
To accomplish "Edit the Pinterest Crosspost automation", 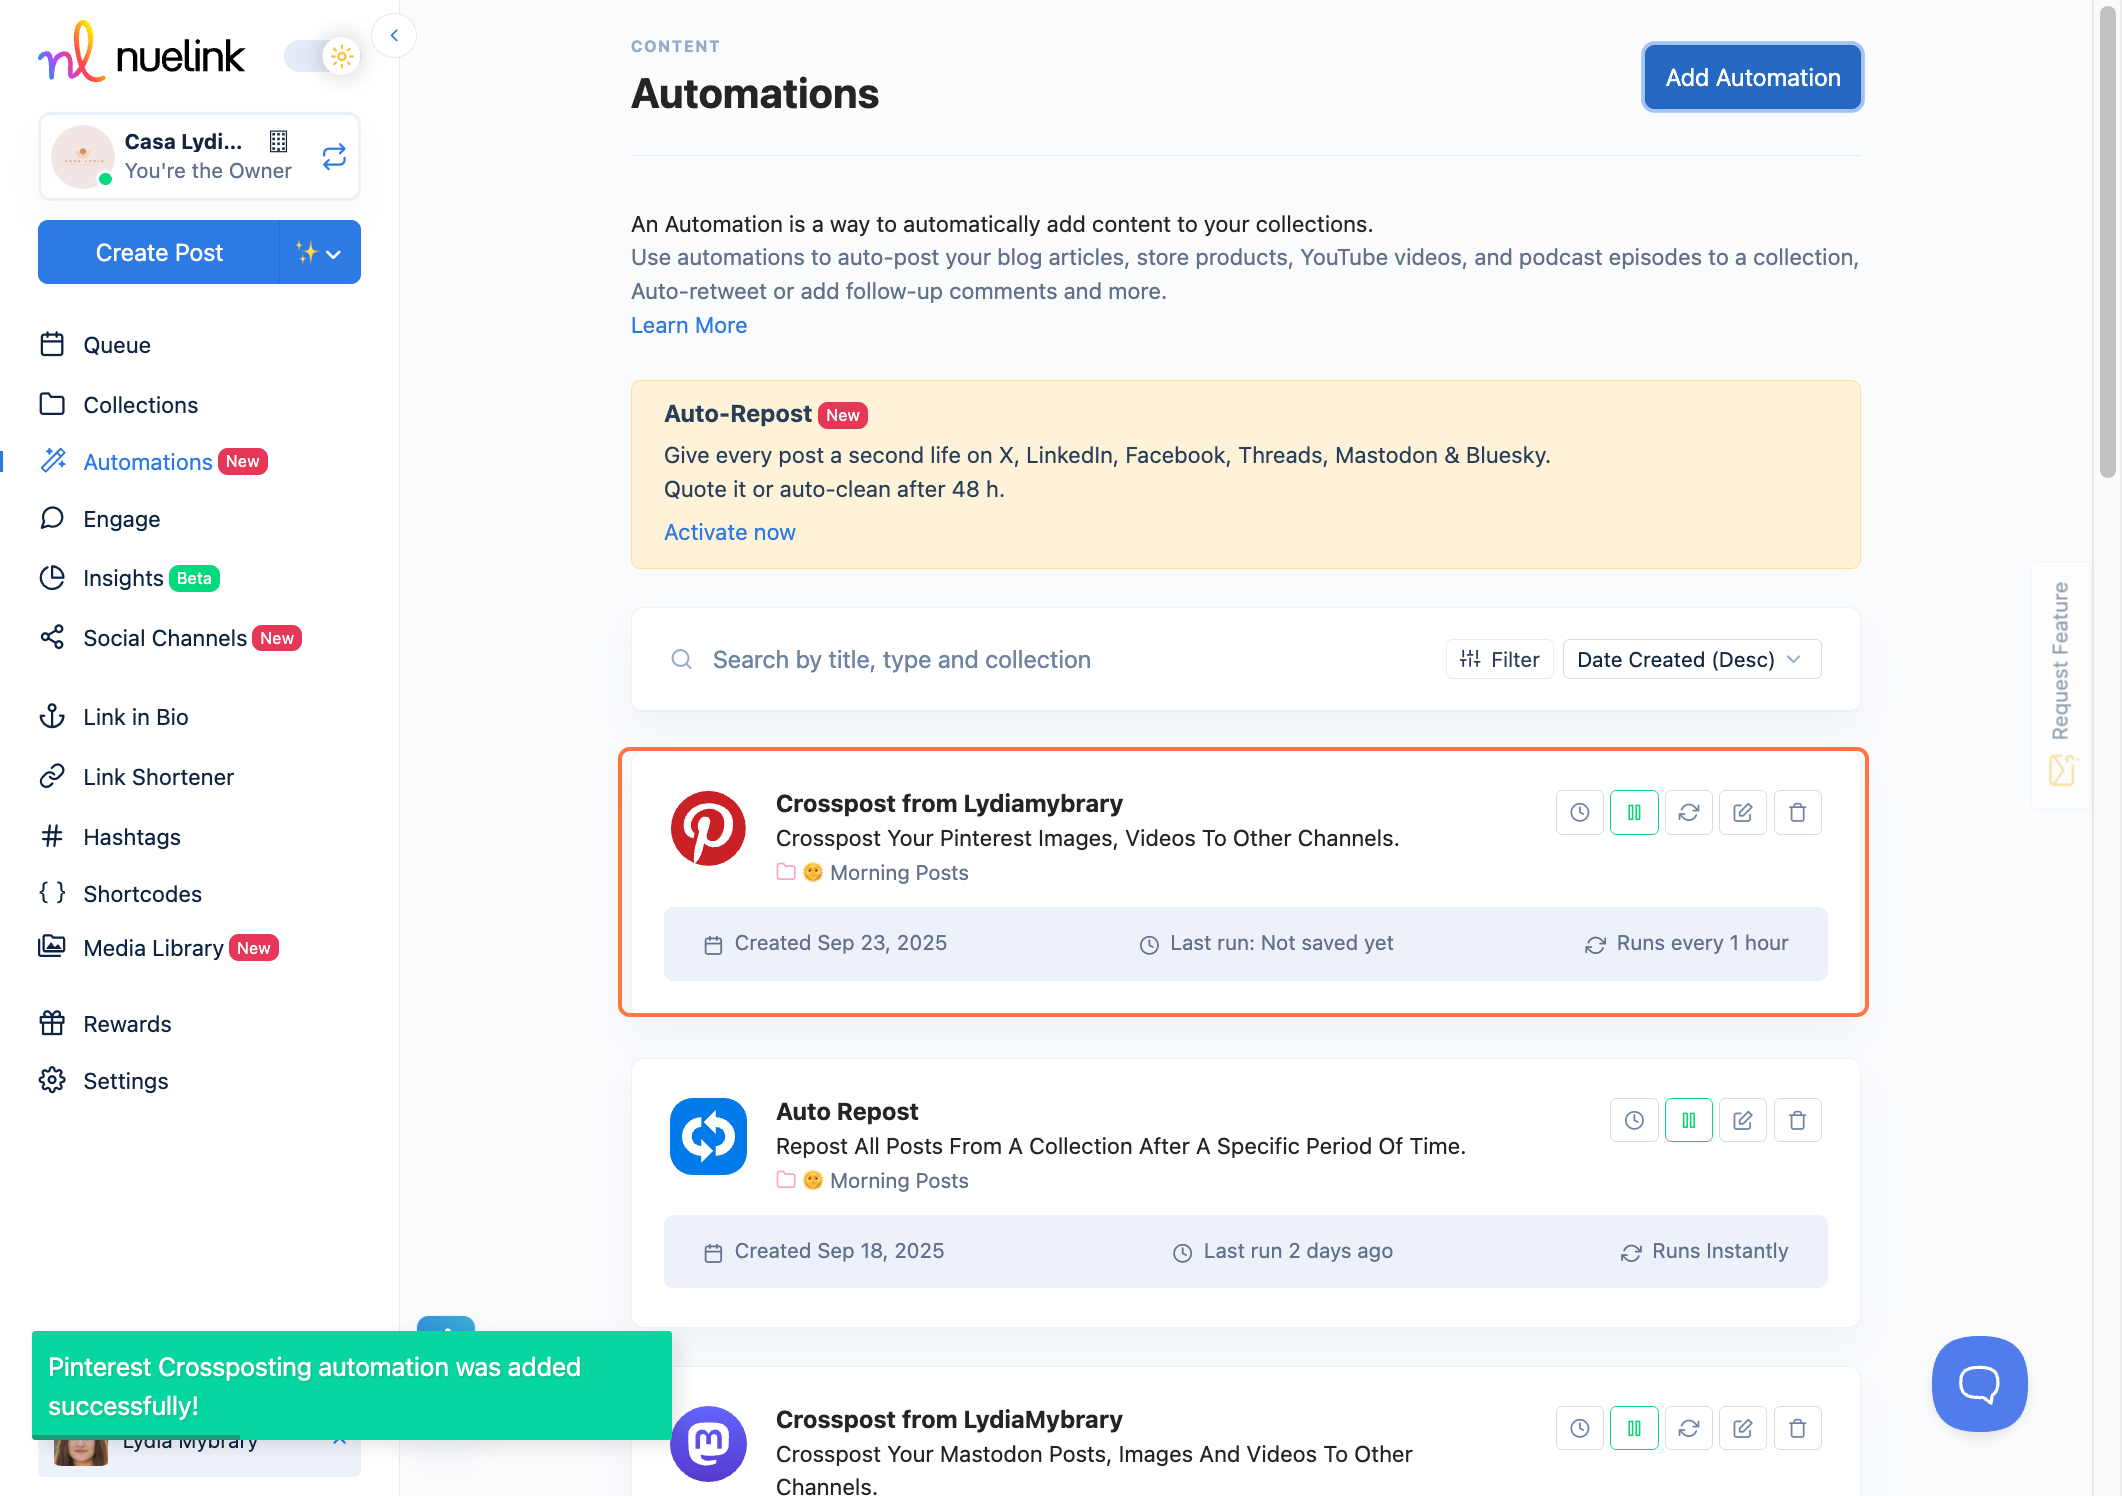I will (1743, 813).
